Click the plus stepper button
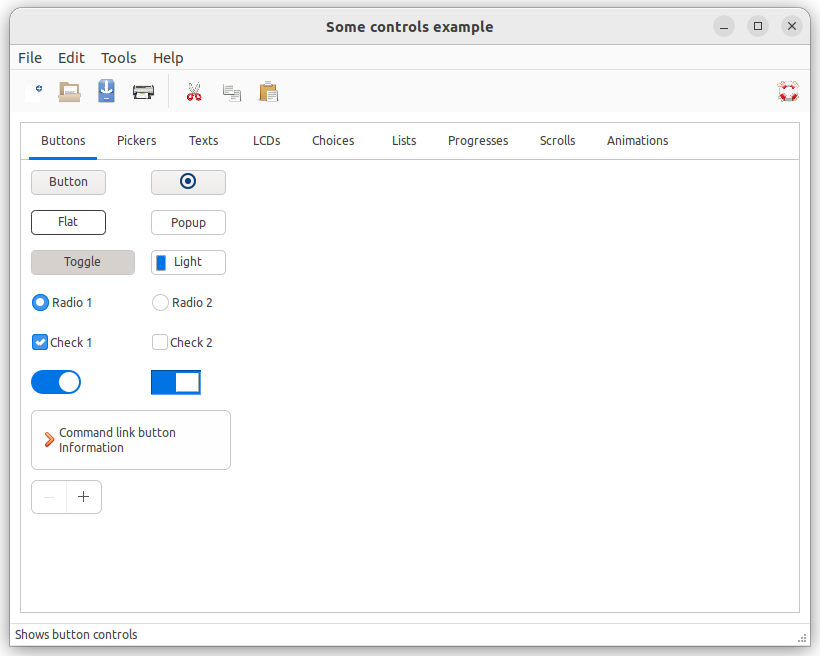 point(83,497)
